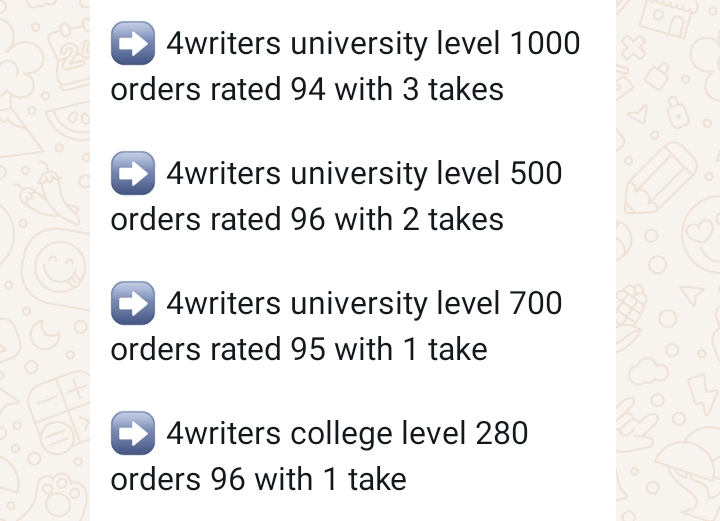
Task: Click the pencil doodle in right wallpaper
Action: click(660, 180)
